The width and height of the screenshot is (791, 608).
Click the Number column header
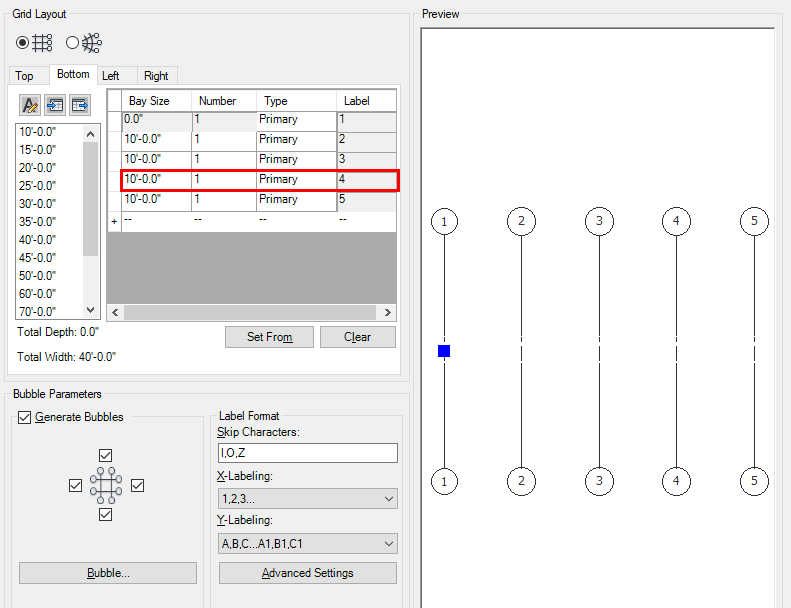[224, 101]
